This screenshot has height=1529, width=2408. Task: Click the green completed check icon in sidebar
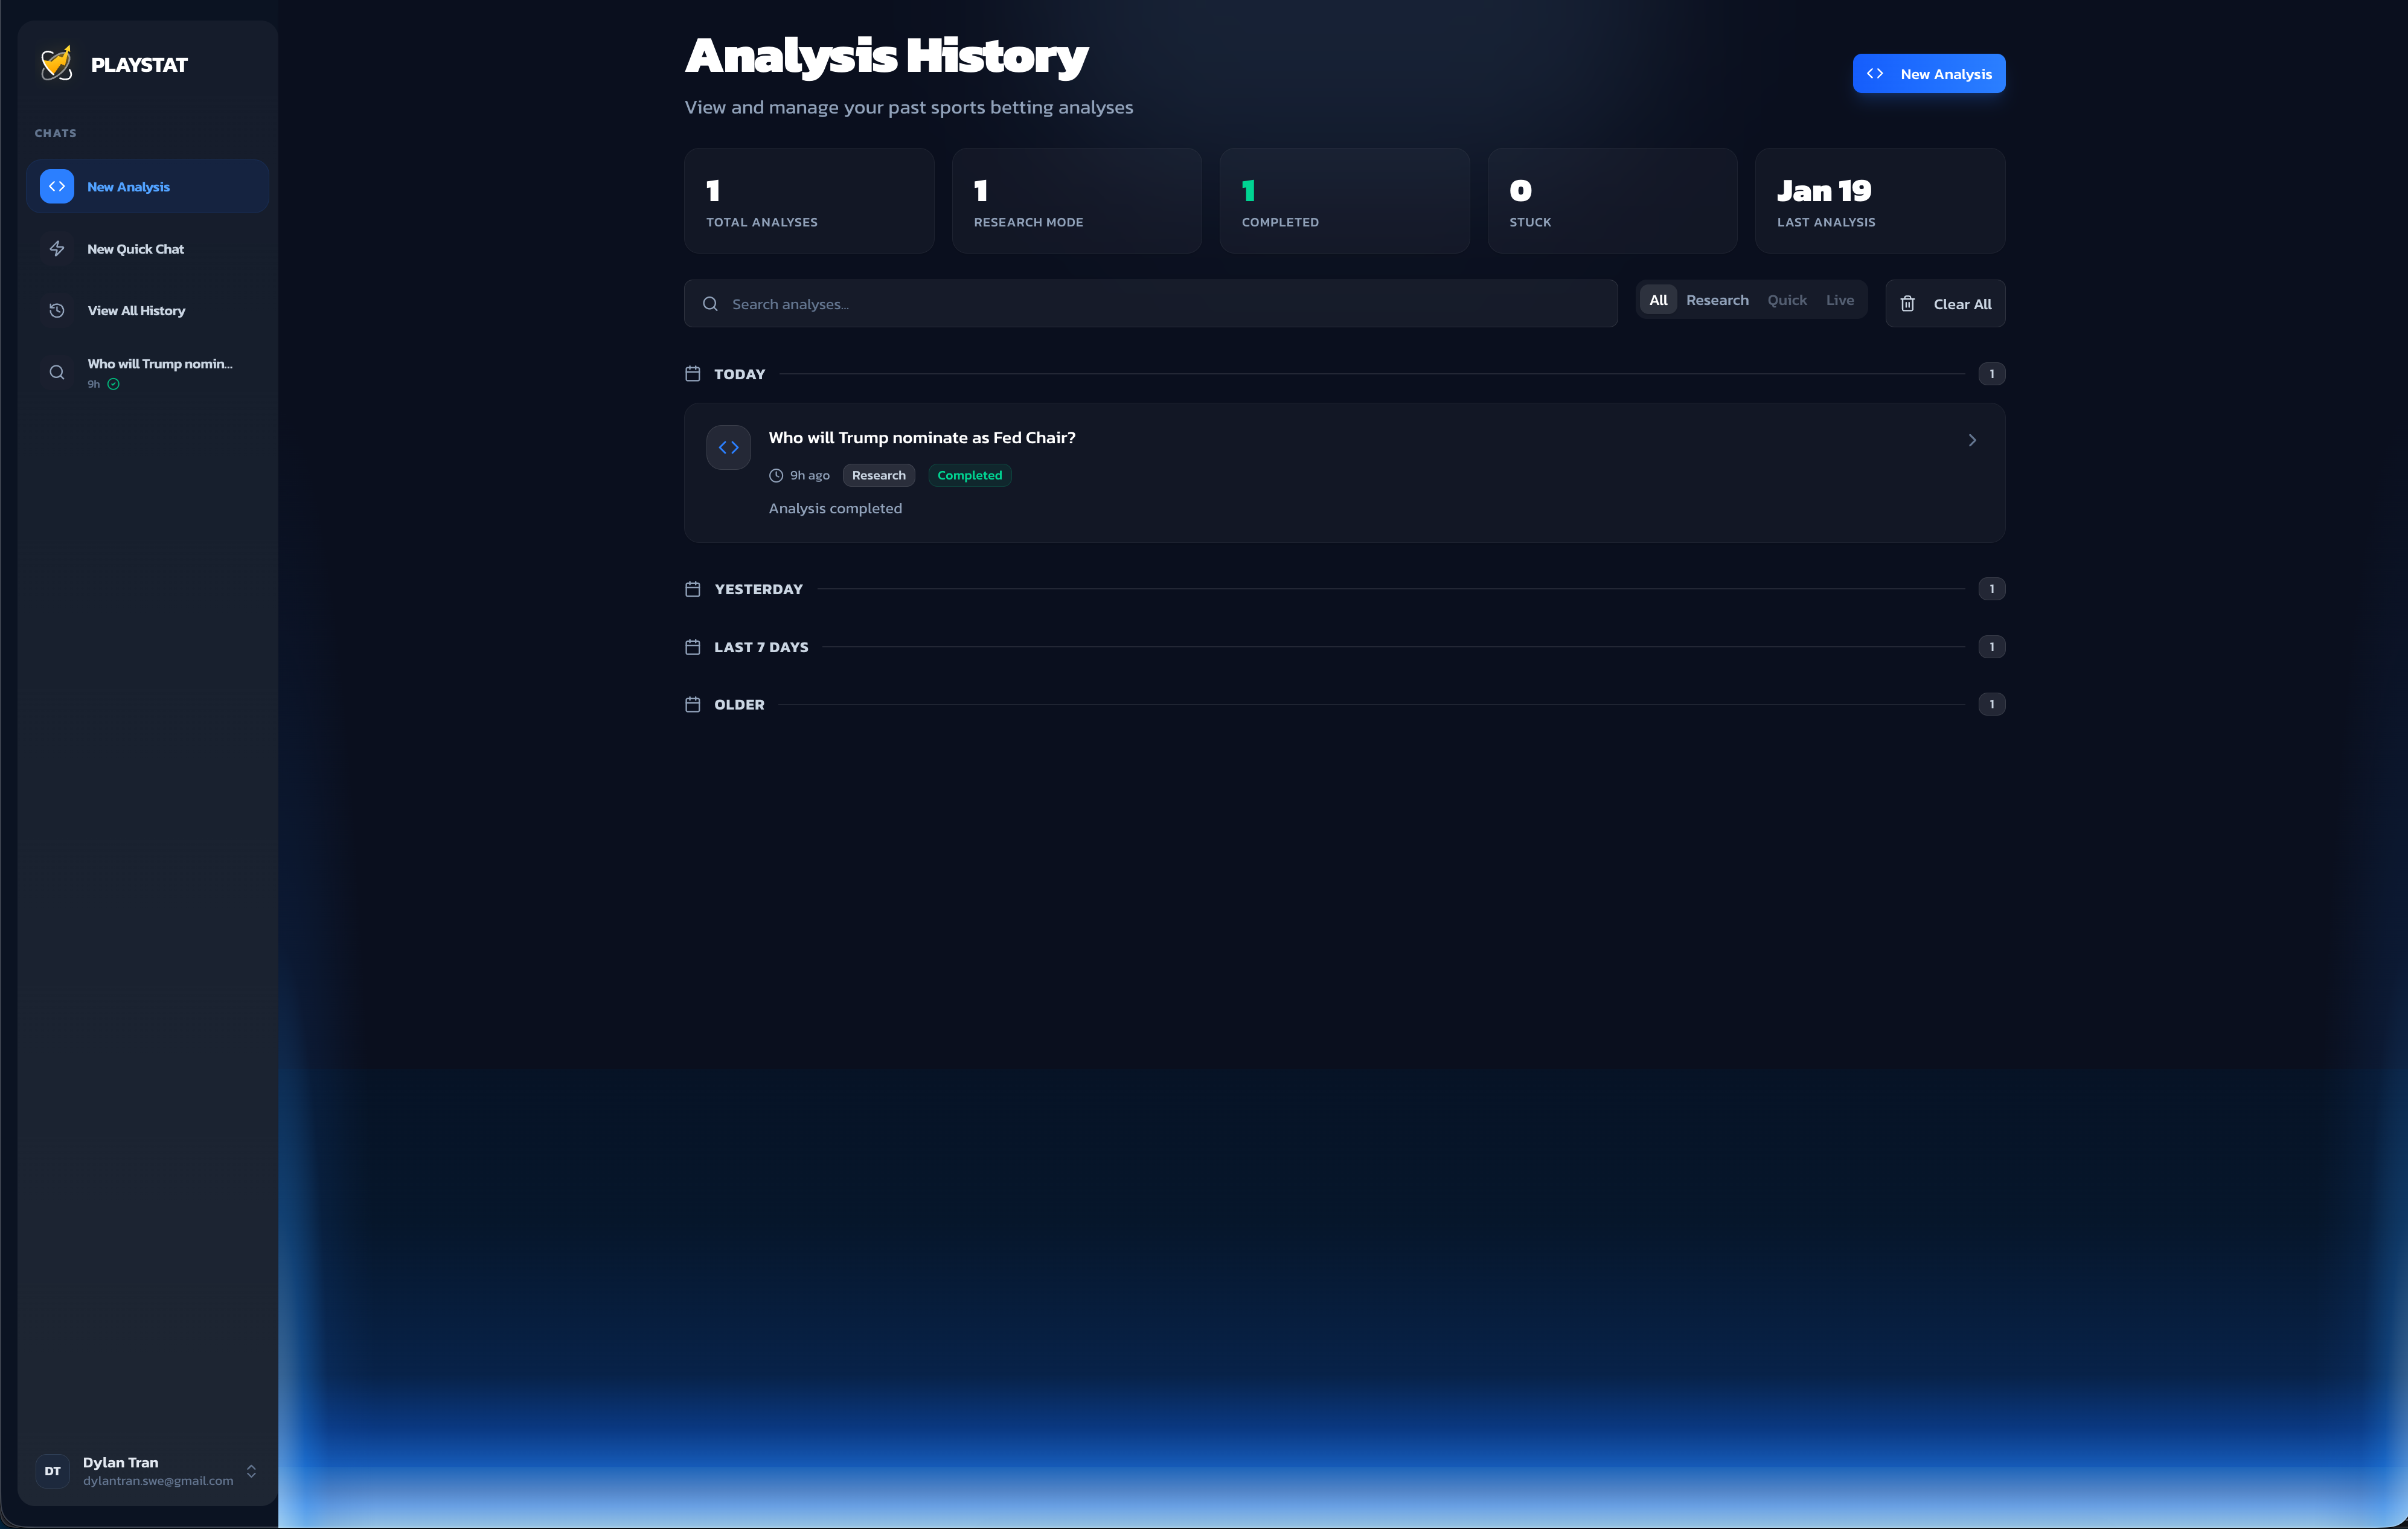(x=113, y=384)
